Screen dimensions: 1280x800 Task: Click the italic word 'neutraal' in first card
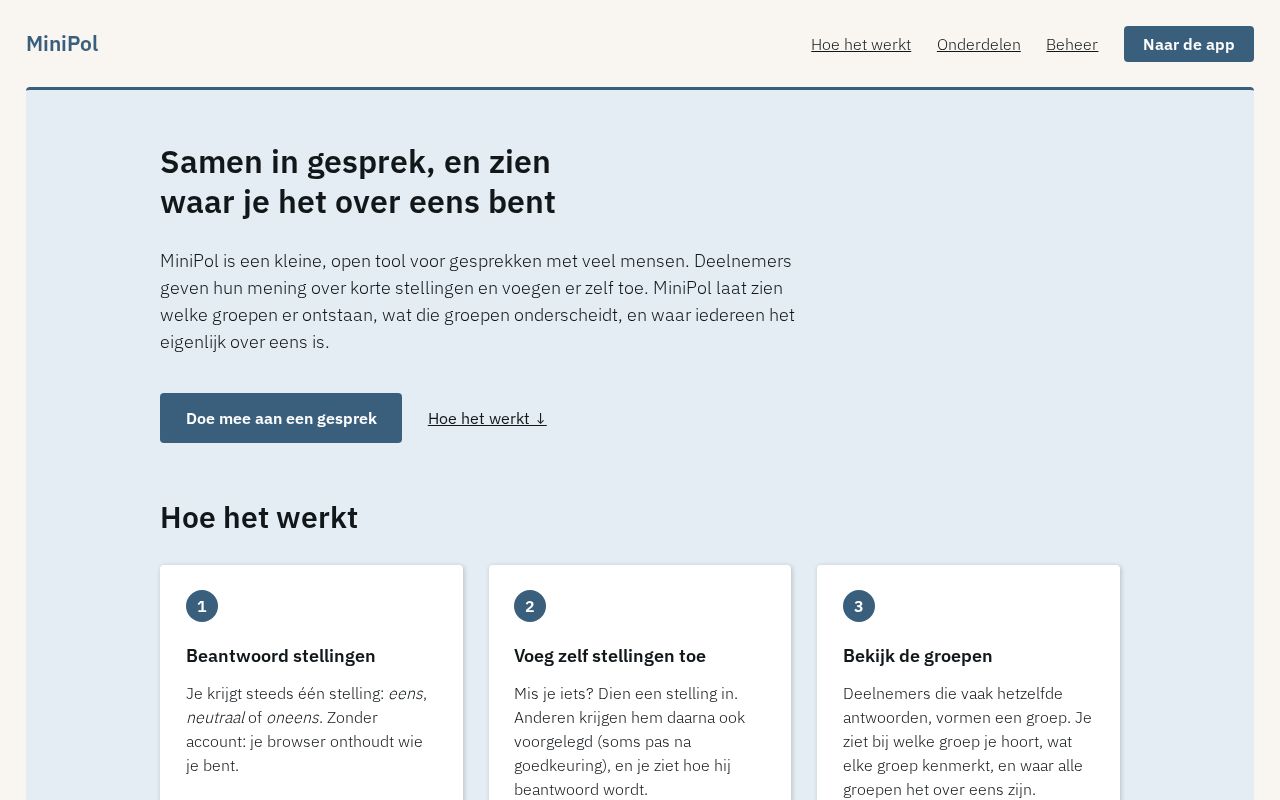coord(215,717)
